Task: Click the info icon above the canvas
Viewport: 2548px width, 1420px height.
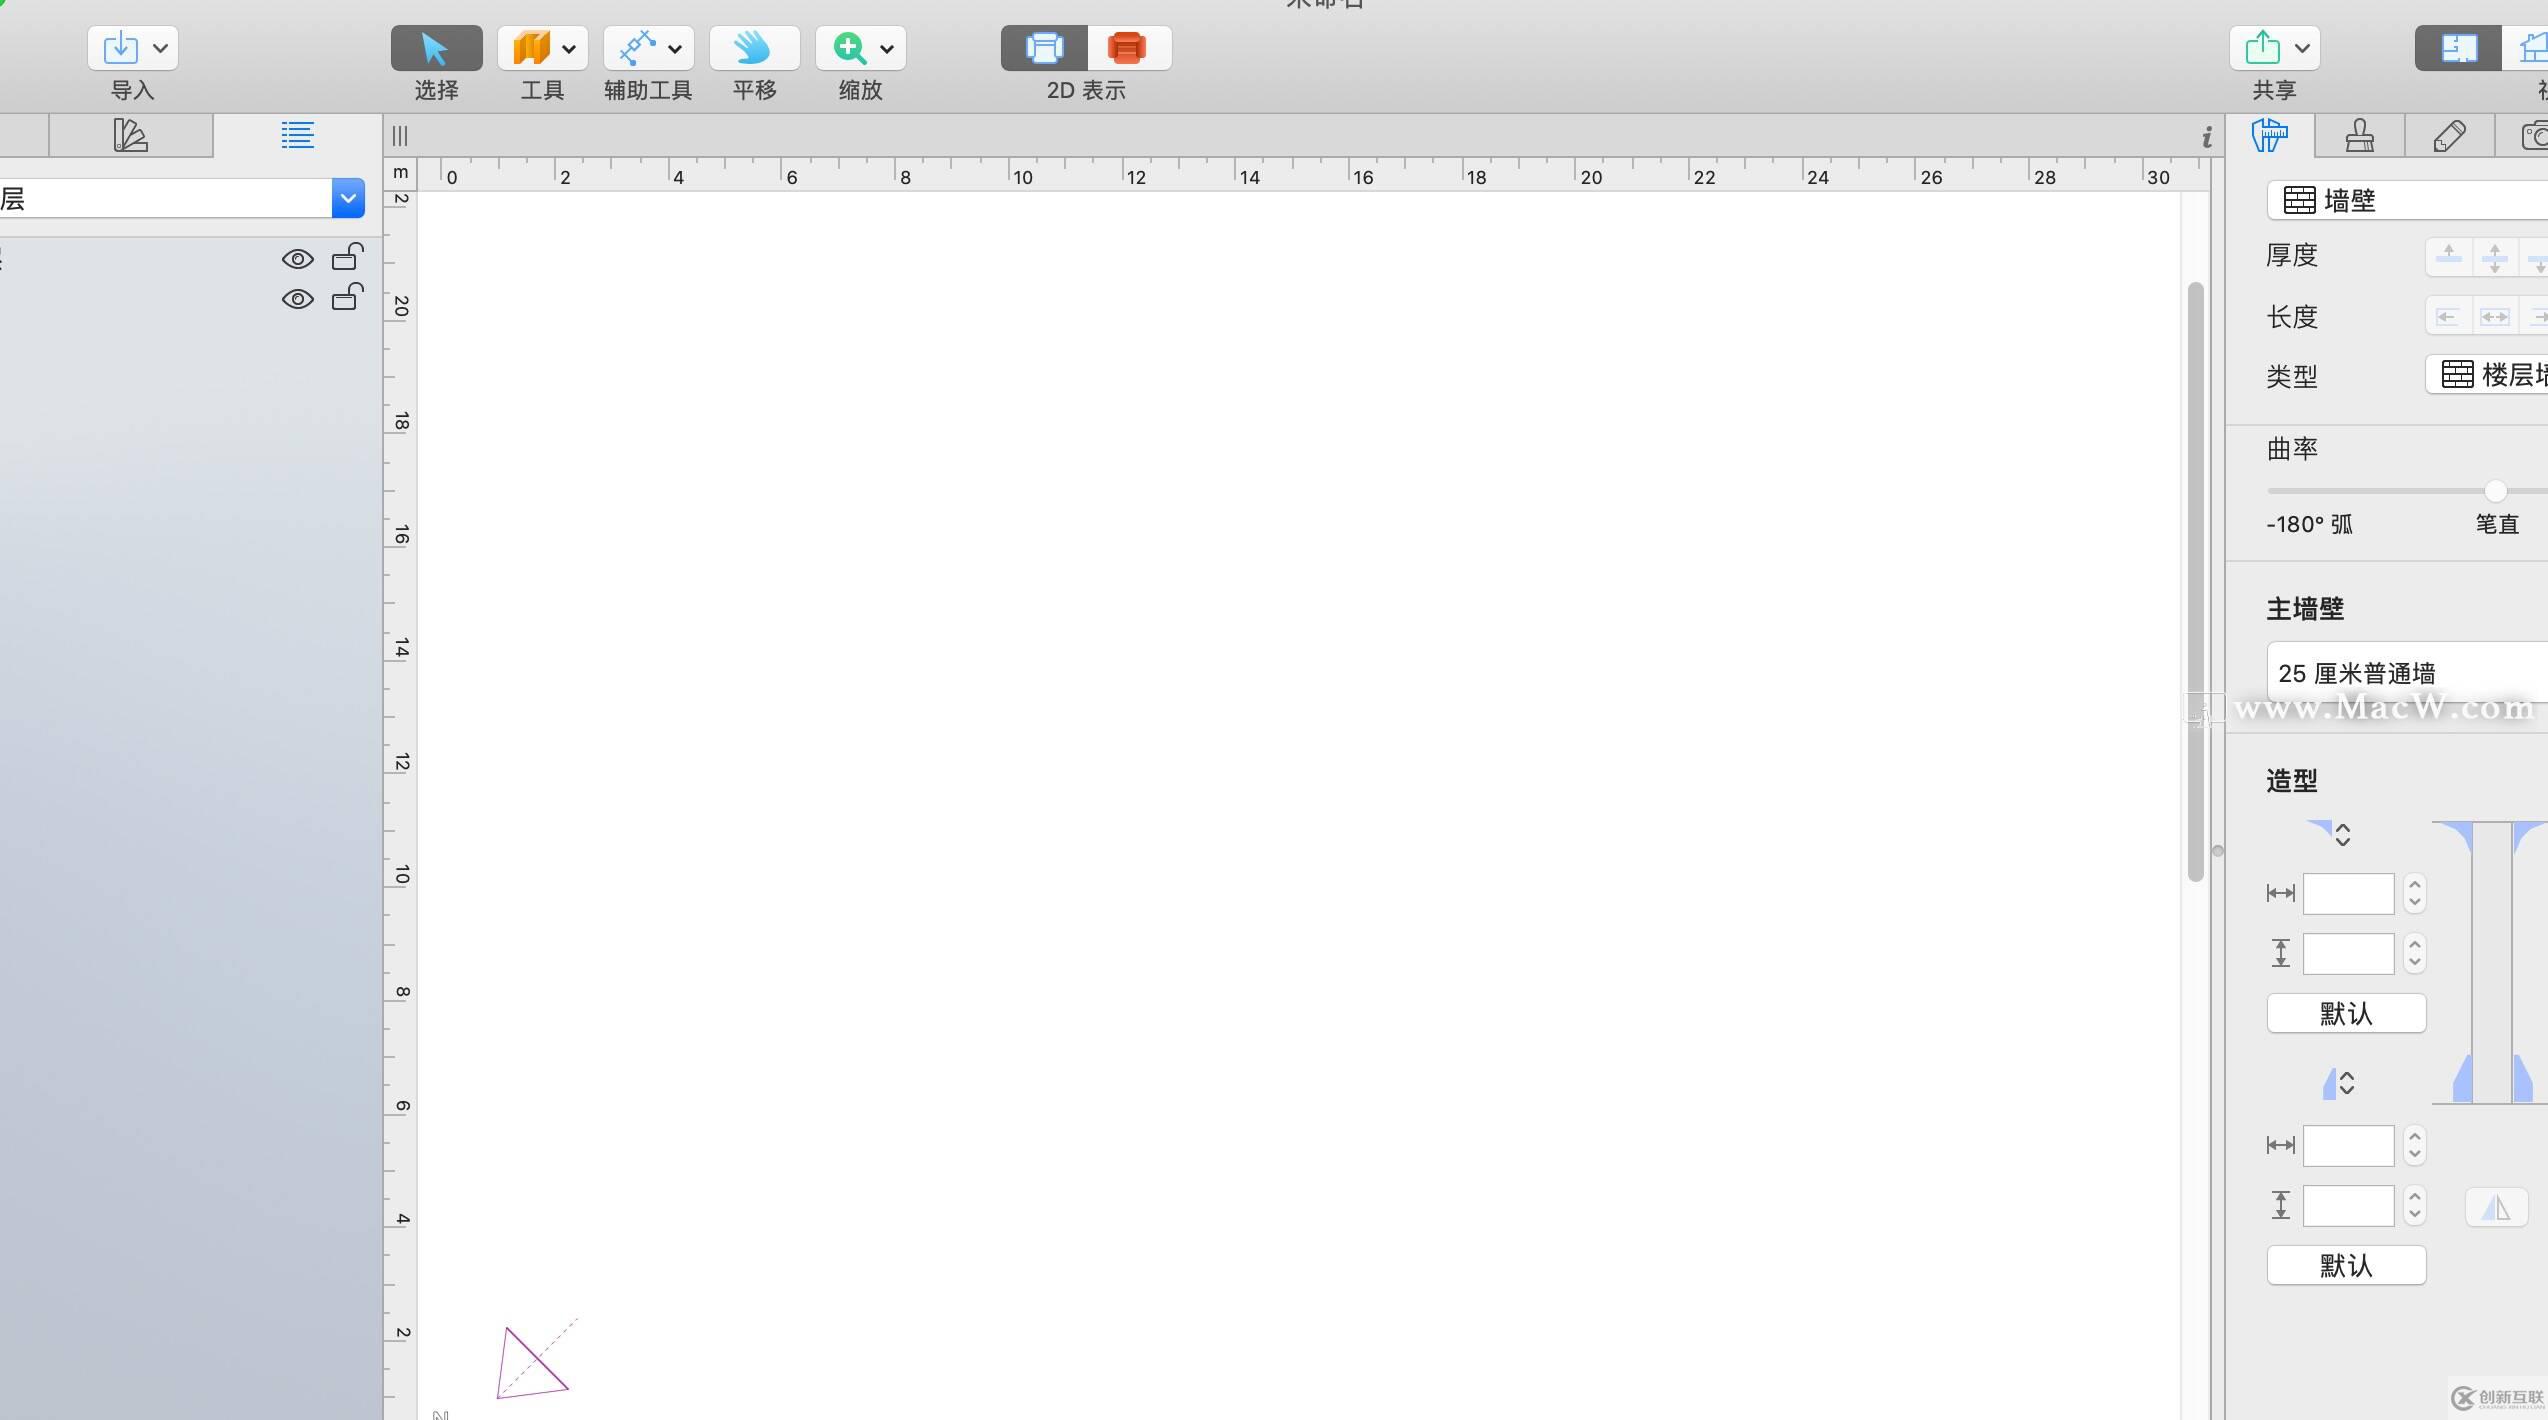Action: click(x=2206, y=137)
